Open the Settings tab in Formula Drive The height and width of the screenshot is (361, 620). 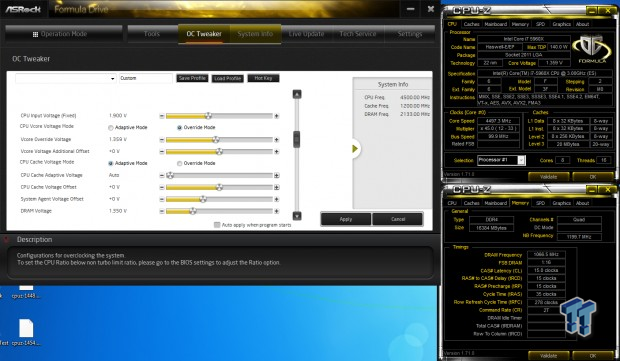[410, 34]
